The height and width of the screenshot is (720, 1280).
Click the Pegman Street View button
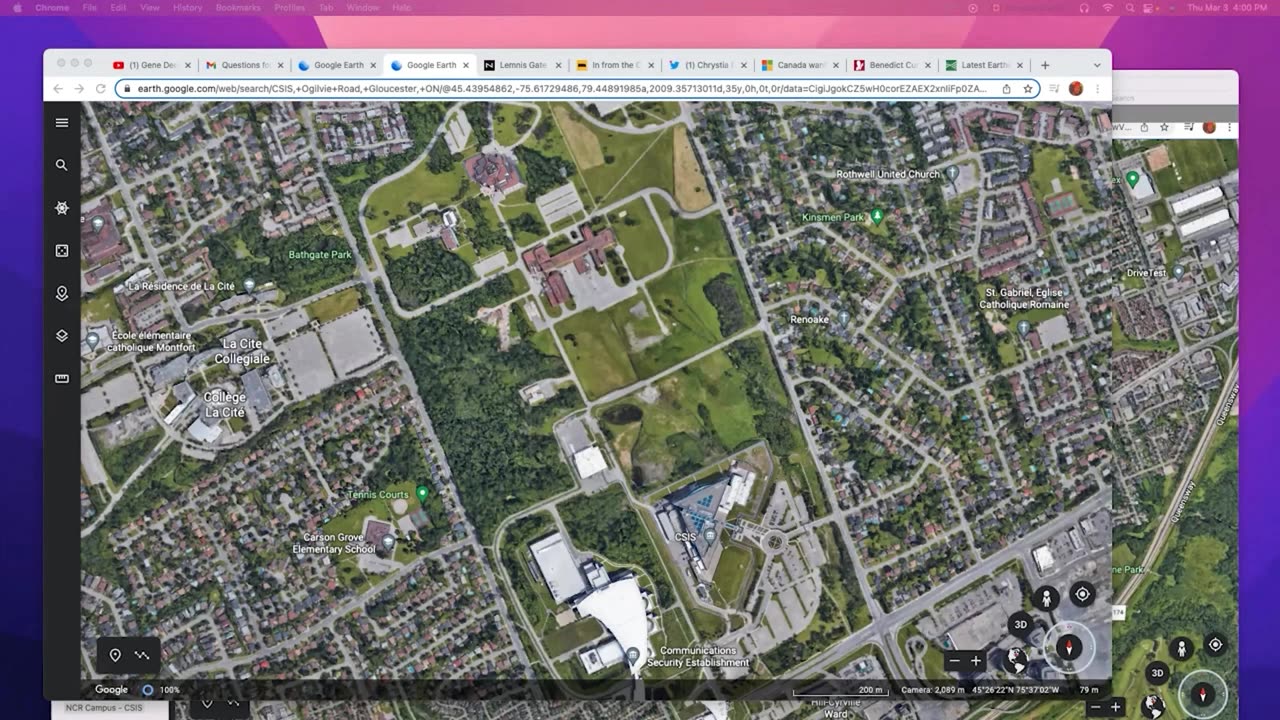click(1047, 599)
